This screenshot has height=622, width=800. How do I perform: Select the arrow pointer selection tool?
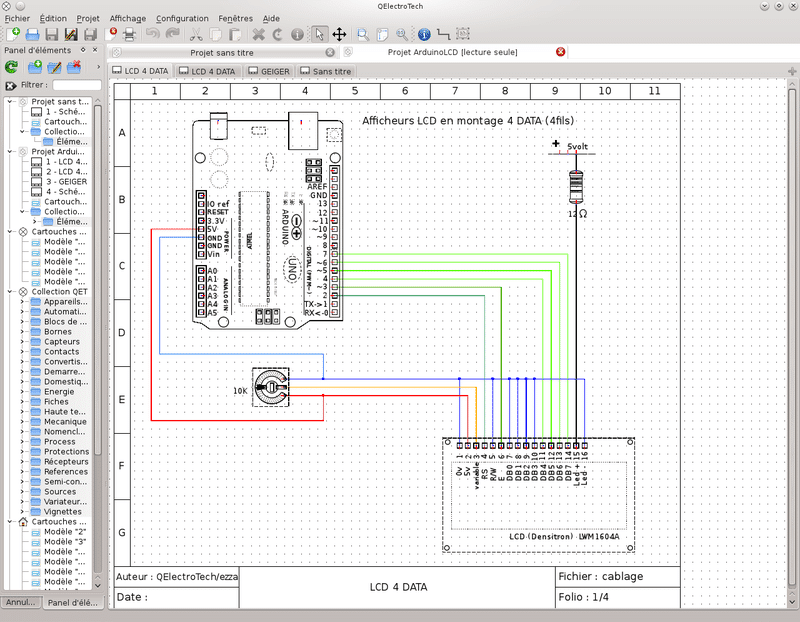pyautogui.click(x=320, y=34)
